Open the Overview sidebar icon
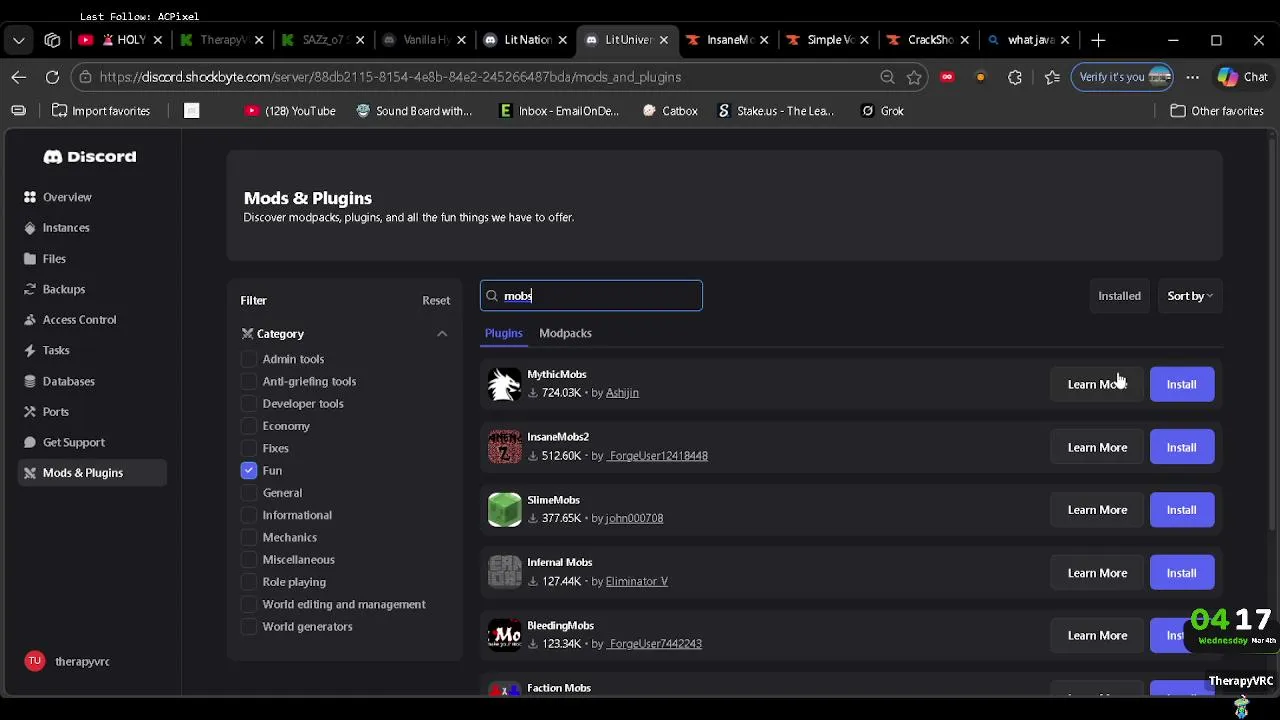The width and height of the screenshot is (1280, 720). [x=30, y=197]
